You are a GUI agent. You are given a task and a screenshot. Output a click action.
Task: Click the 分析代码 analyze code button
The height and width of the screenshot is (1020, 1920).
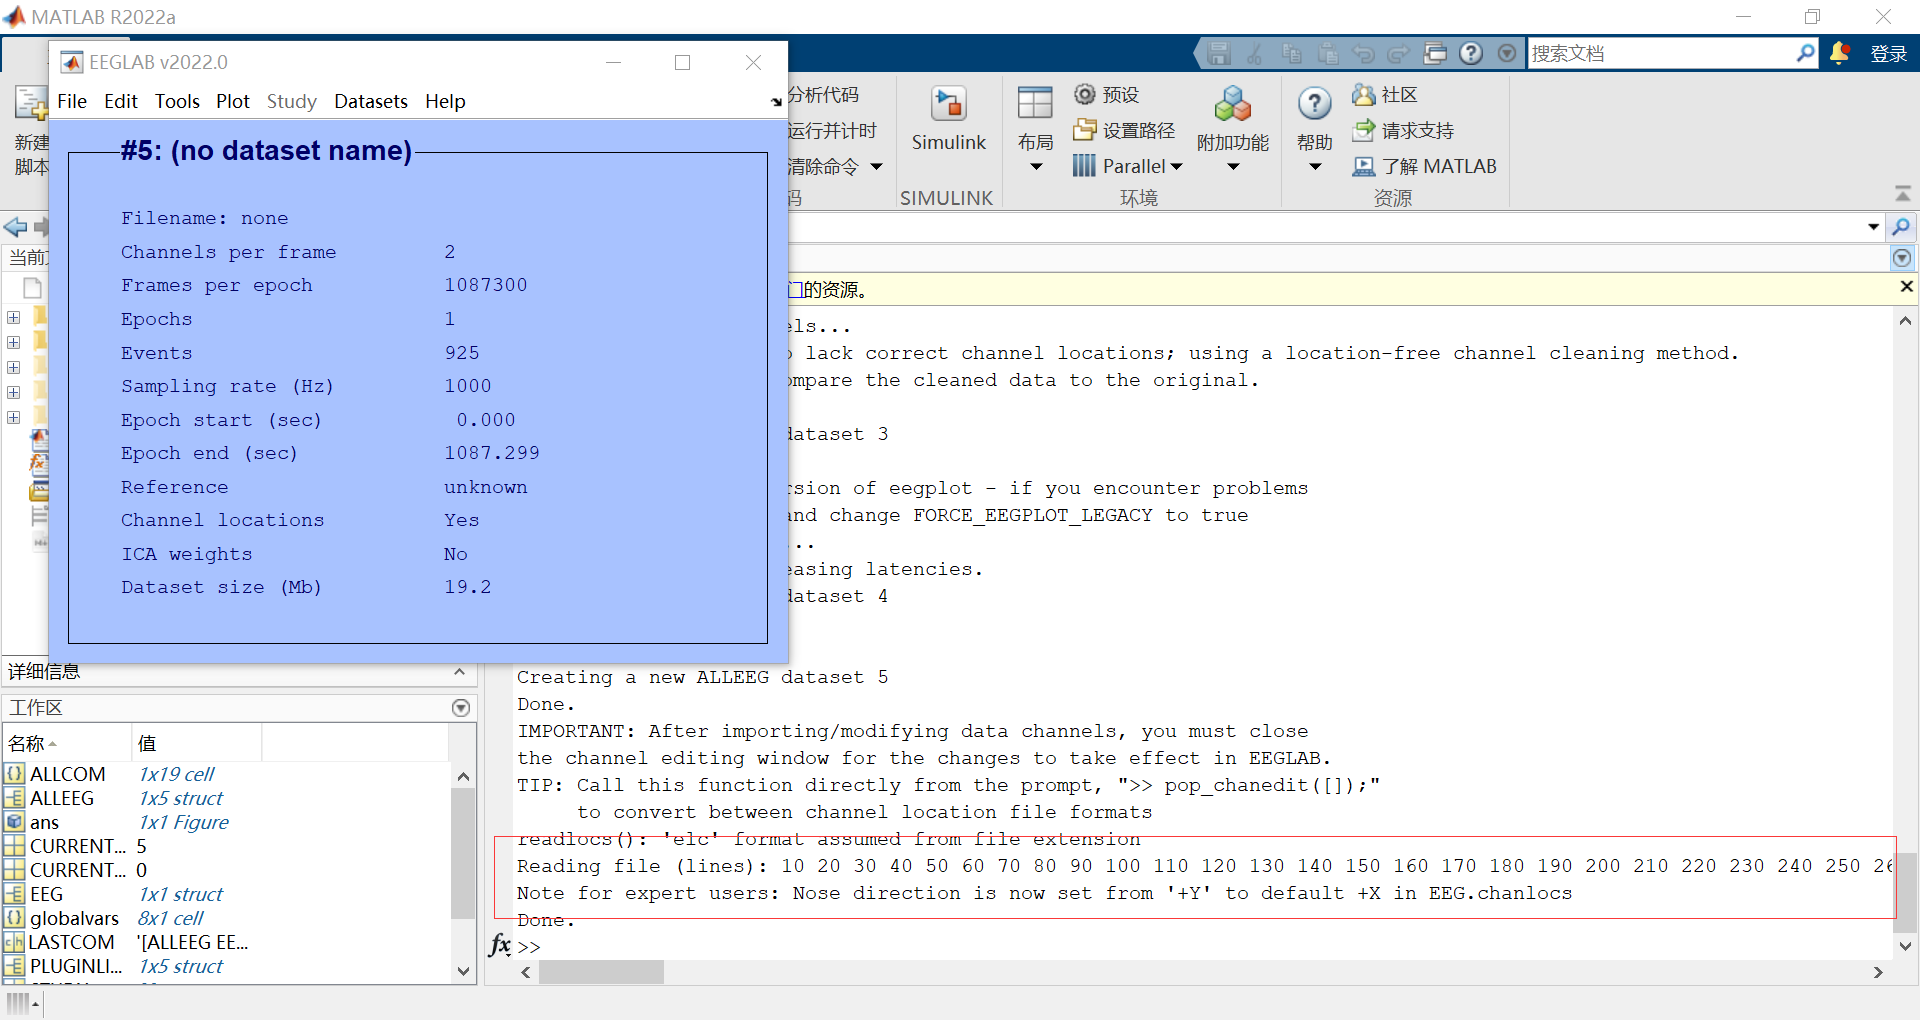pyautogui.click(x=823, y=95)
